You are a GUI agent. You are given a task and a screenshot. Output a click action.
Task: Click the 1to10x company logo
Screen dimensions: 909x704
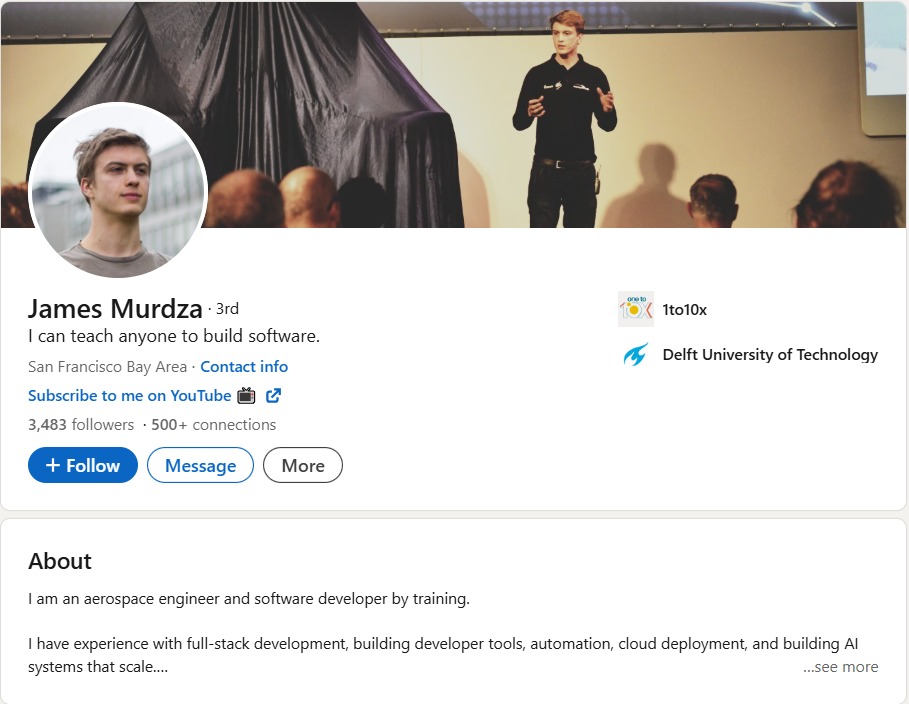tap(635, 309)
